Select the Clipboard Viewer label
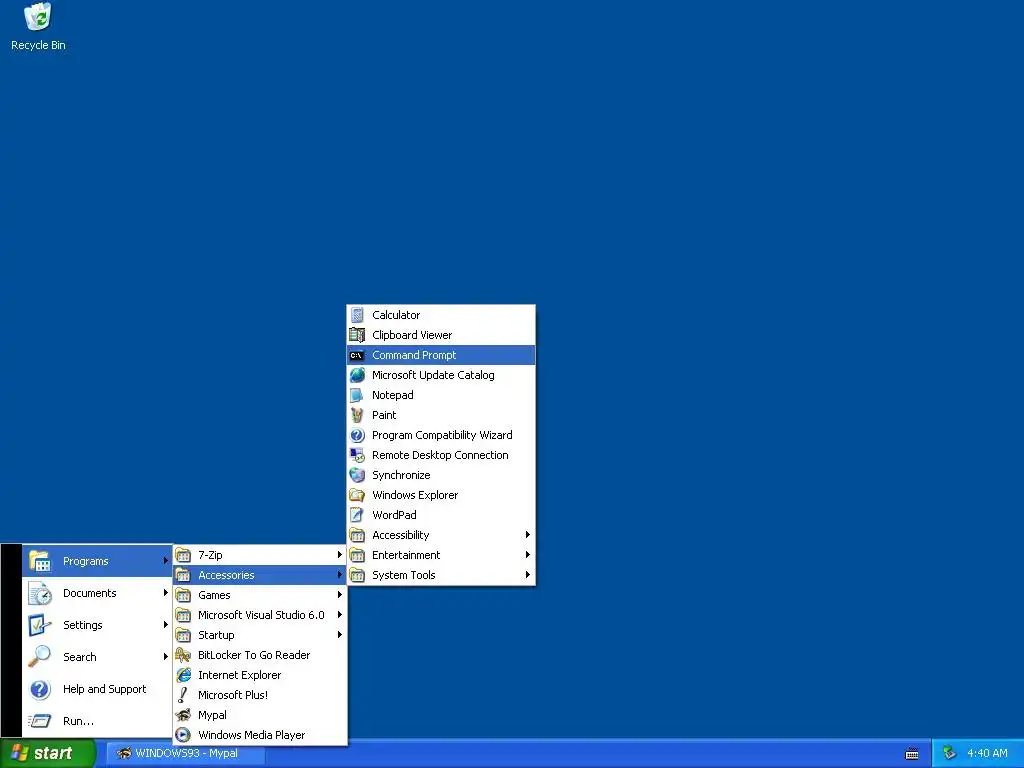This screenshot has height=768, width=1024. pos(412,335)
